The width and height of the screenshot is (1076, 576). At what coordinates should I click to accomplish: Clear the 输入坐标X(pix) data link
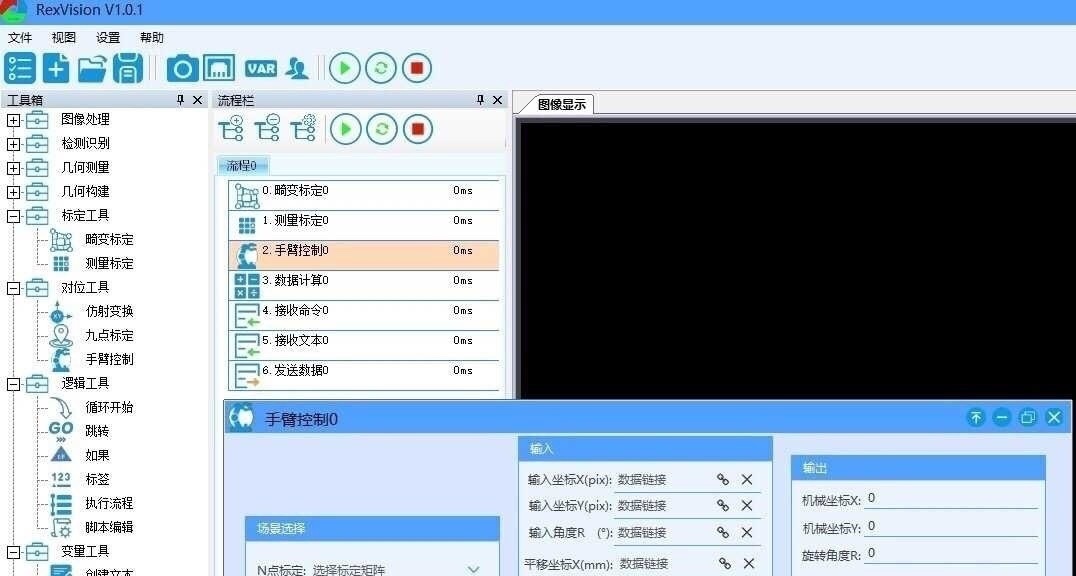point(746,479)
